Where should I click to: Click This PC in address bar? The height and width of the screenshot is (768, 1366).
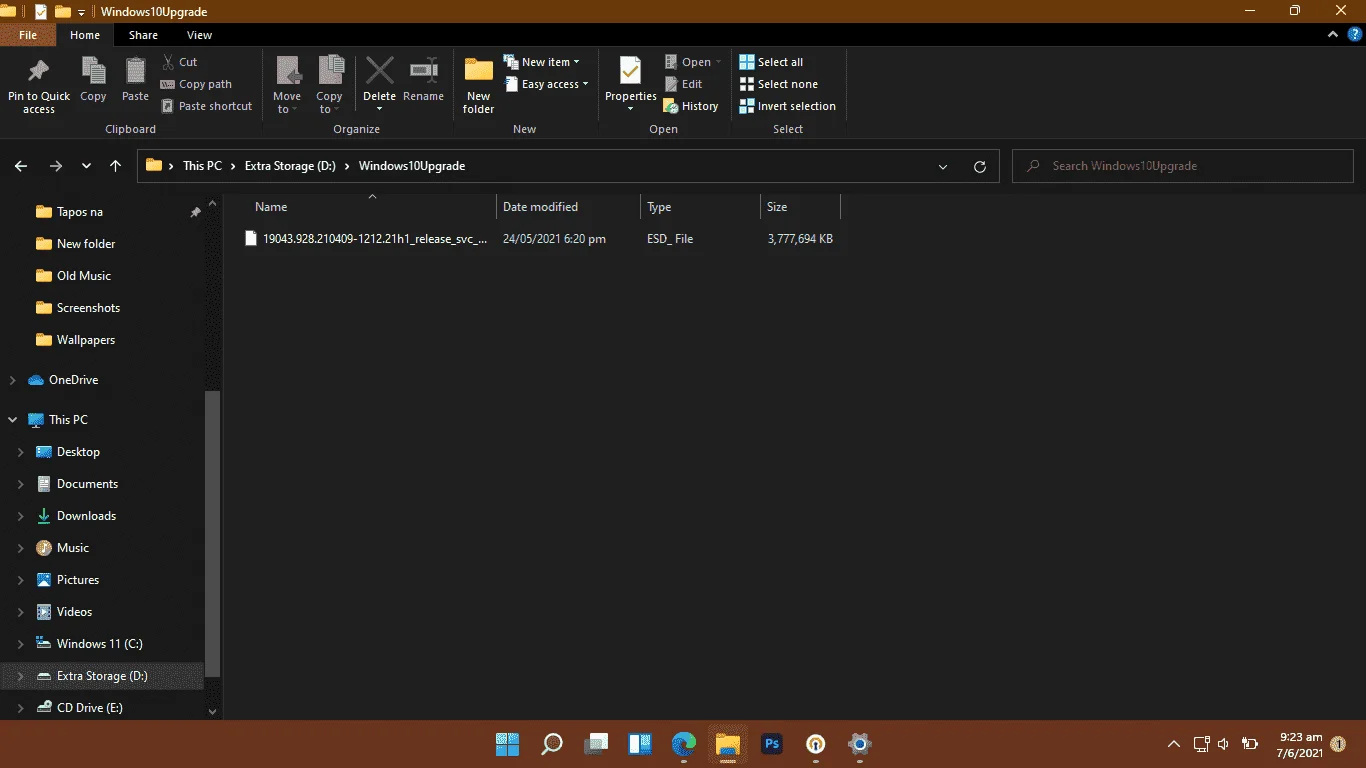point(202,166)
